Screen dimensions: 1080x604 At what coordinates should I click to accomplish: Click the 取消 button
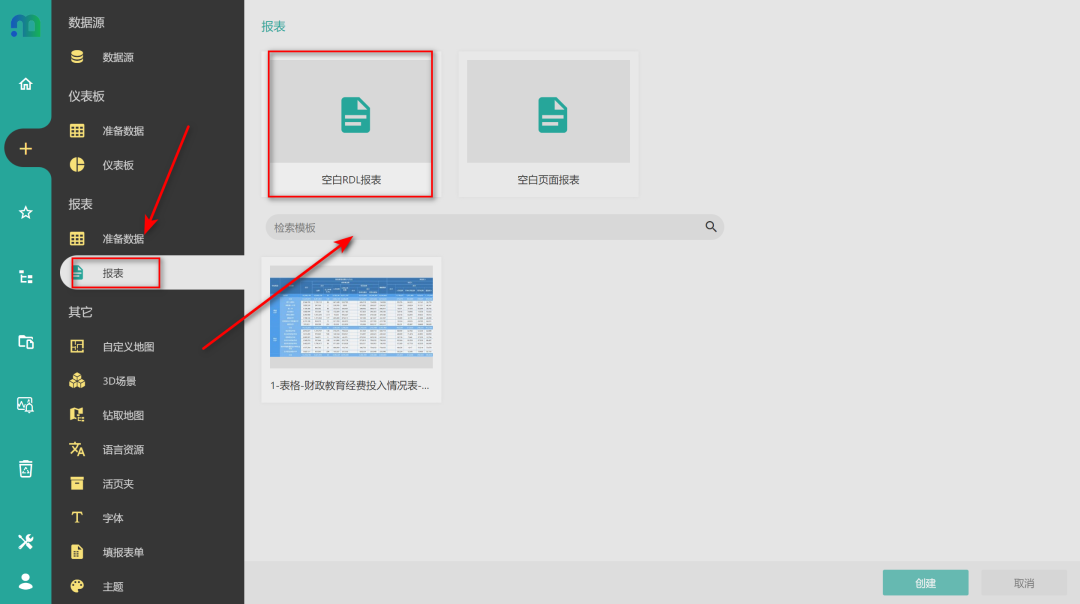[x=1024, y=583]
